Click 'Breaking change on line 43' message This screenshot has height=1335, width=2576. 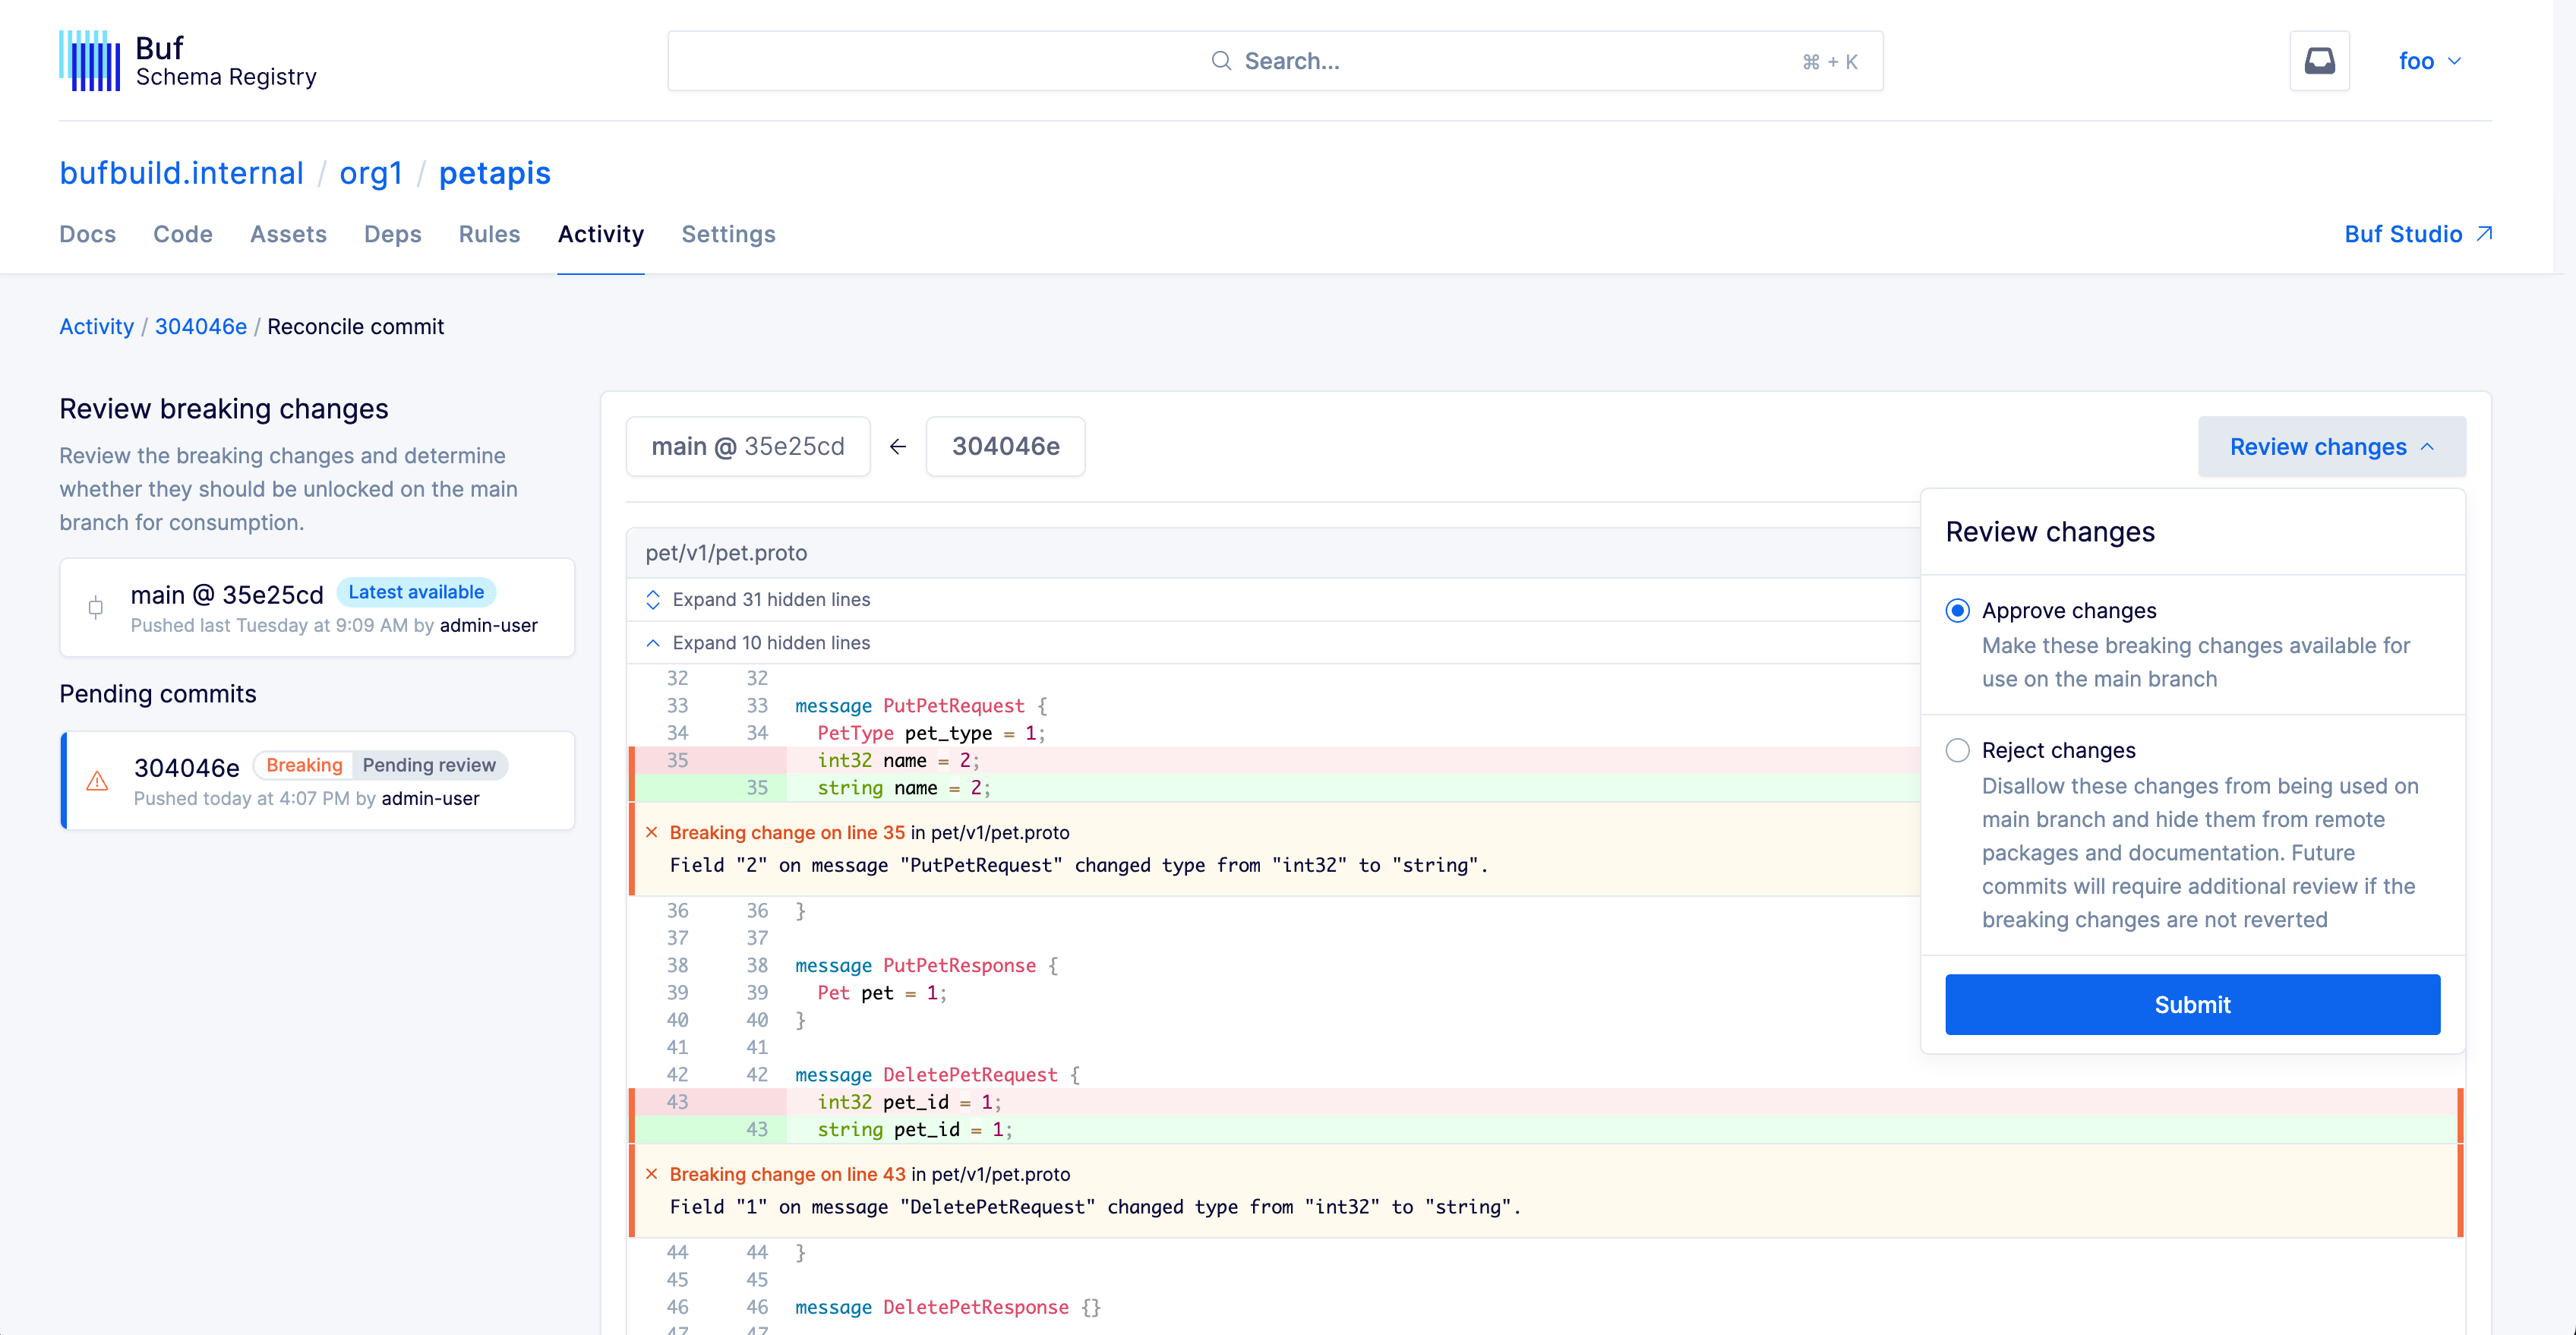point(788,1174)
